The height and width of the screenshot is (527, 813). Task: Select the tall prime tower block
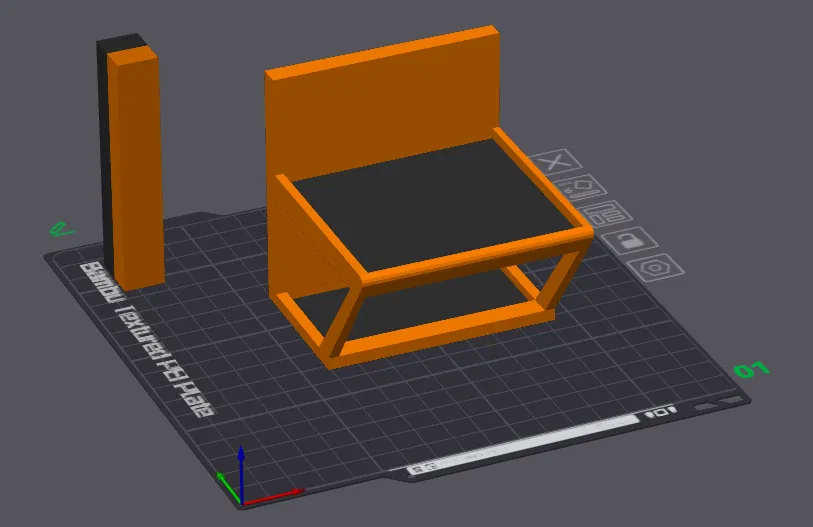pyautogui.click(x=131, y=161)
